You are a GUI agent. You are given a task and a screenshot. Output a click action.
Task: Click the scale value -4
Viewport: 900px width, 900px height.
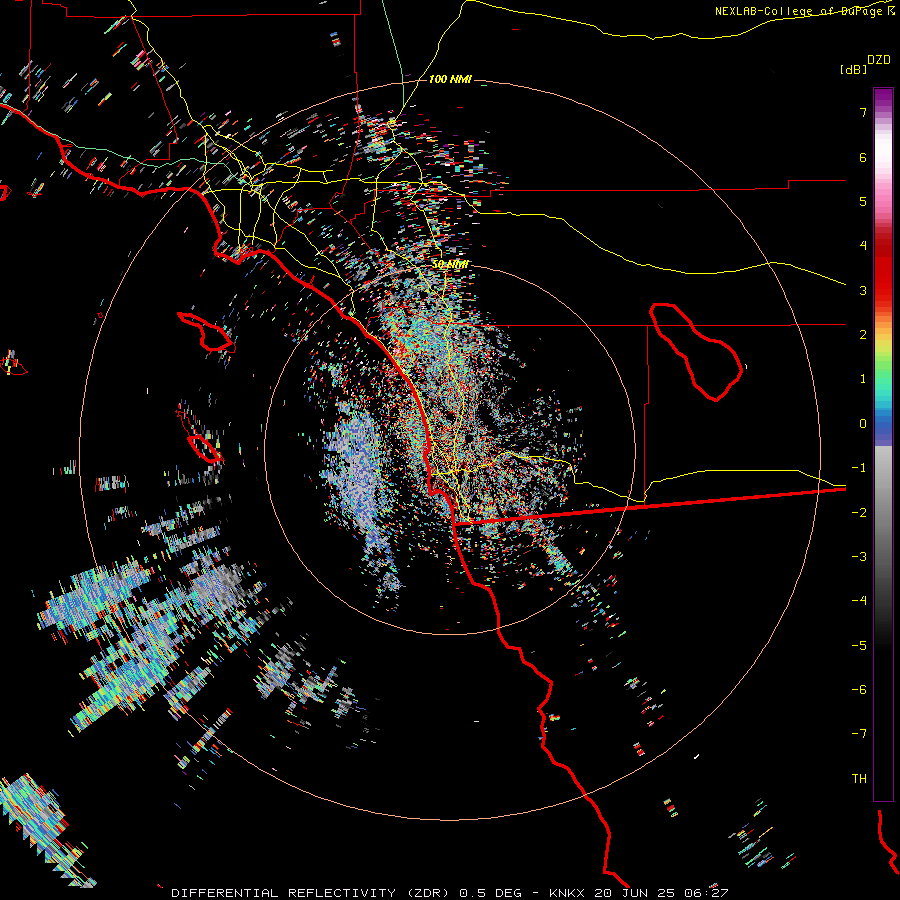point(859,601)
